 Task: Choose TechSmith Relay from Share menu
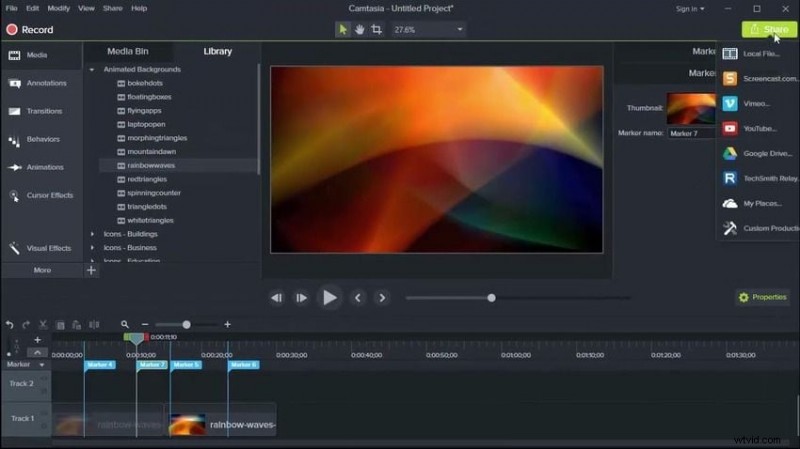pos(759,179)
